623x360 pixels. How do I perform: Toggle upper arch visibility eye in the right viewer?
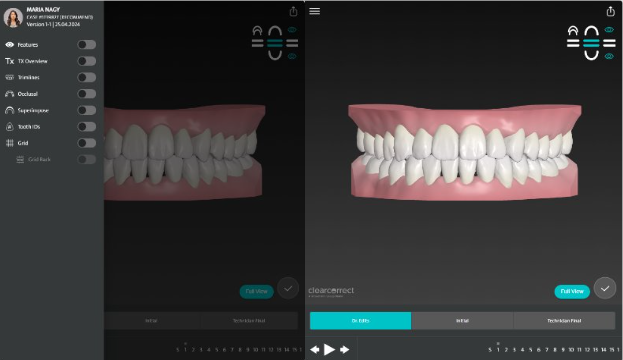609,30
